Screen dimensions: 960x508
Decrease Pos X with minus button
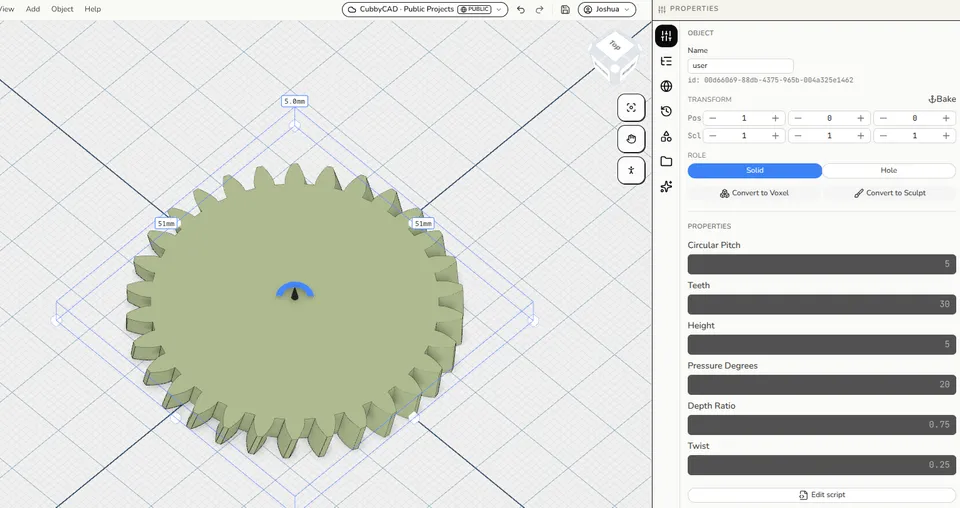[x=712, y=118]
